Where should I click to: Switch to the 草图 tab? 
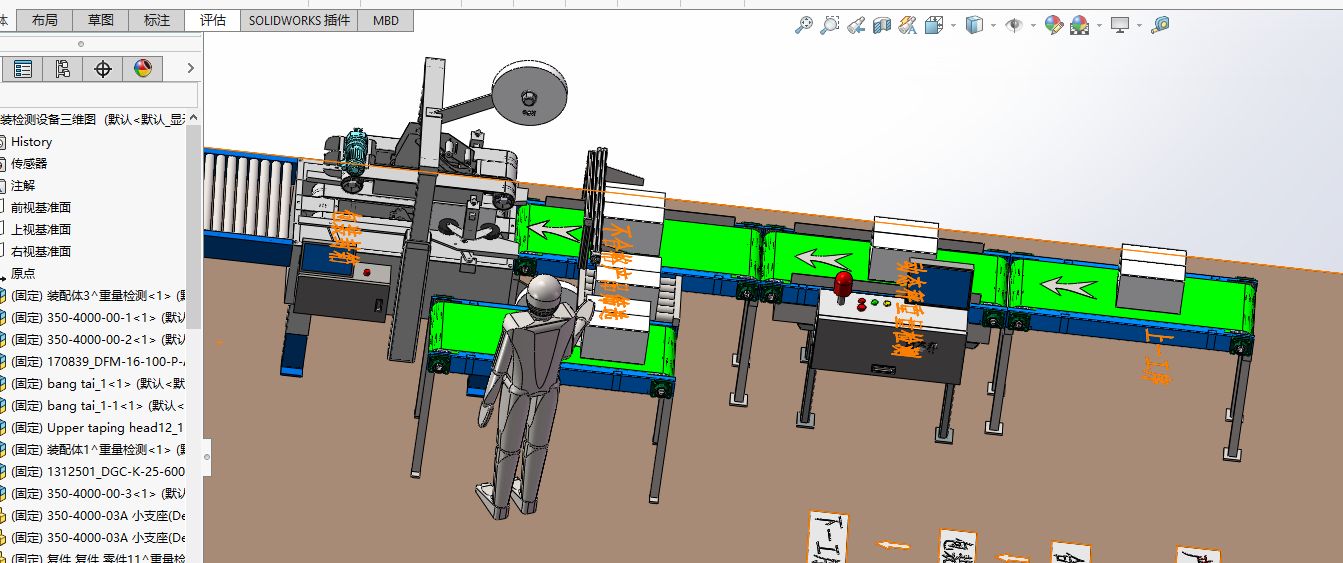click(101, 20)
